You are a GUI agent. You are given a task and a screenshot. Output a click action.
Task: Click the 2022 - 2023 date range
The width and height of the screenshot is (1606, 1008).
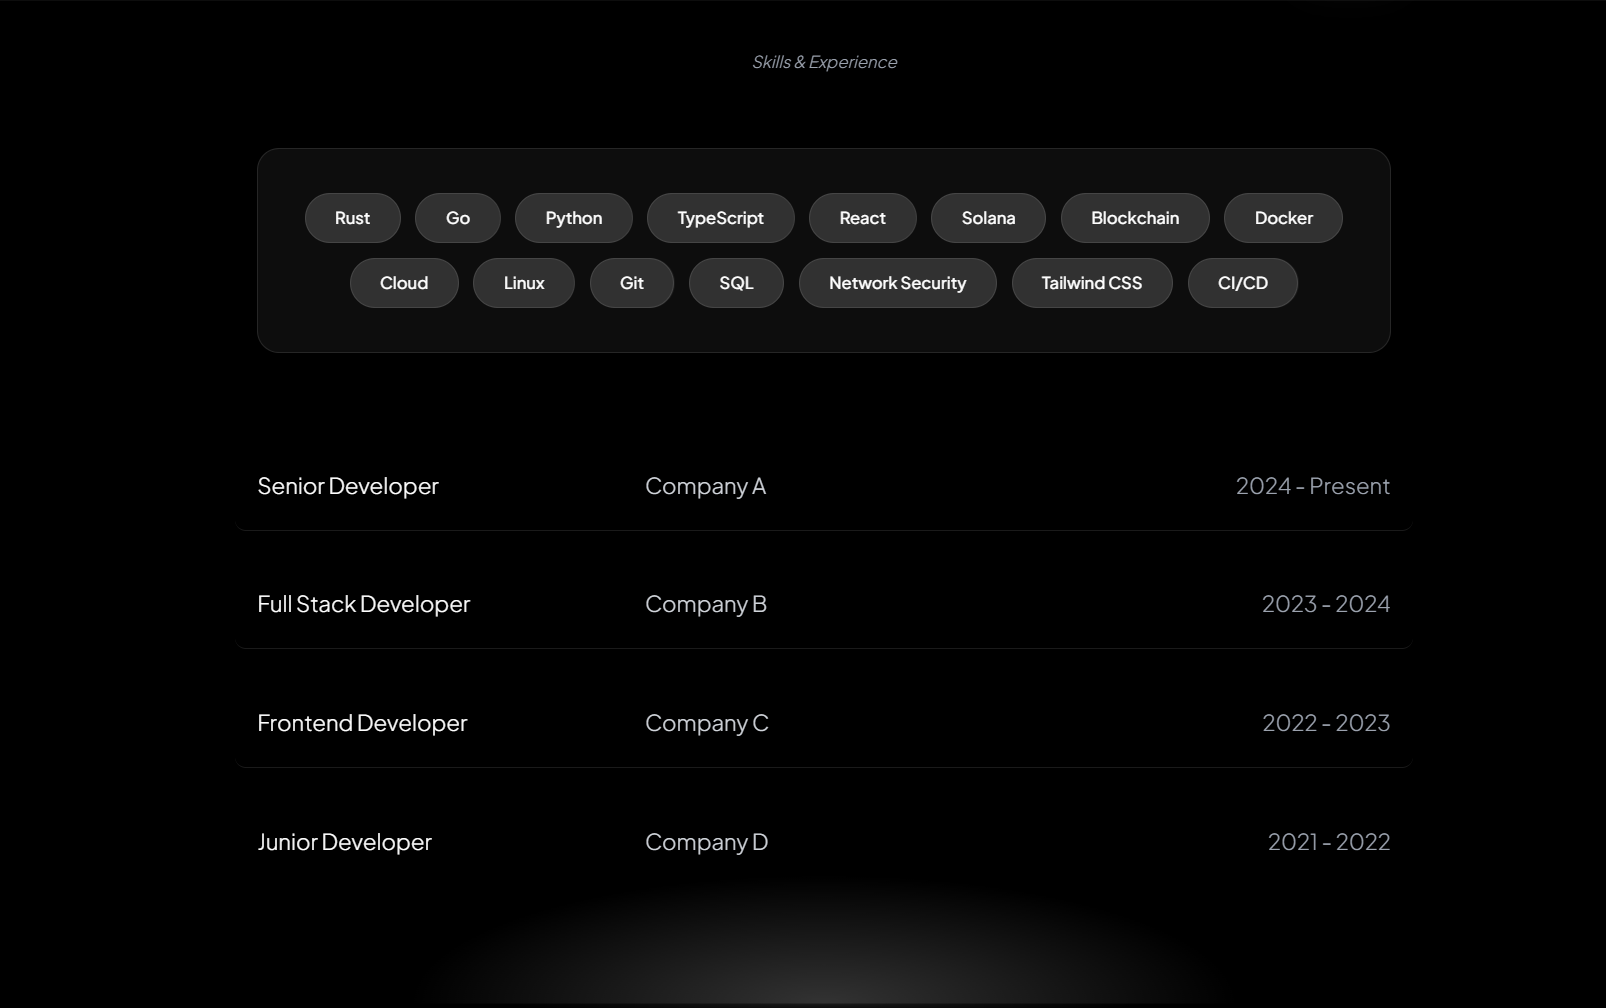click(1326, 723)
